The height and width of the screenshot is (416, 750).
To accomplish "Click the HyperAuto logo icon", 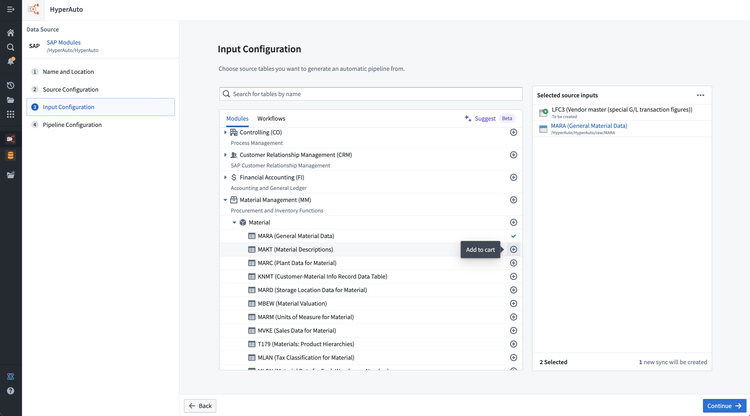I will pyautogui.click(x=33, y=9).
